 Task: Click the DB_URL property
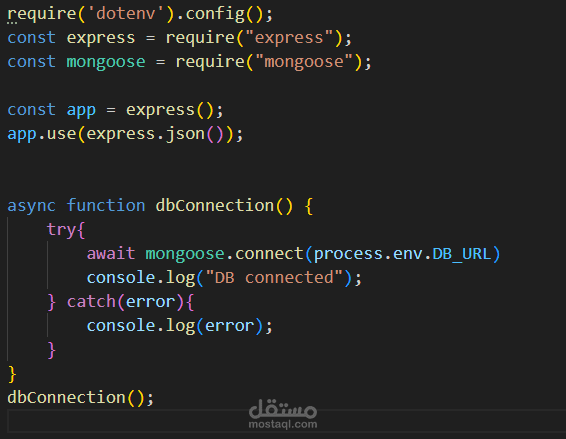(462, 254)
